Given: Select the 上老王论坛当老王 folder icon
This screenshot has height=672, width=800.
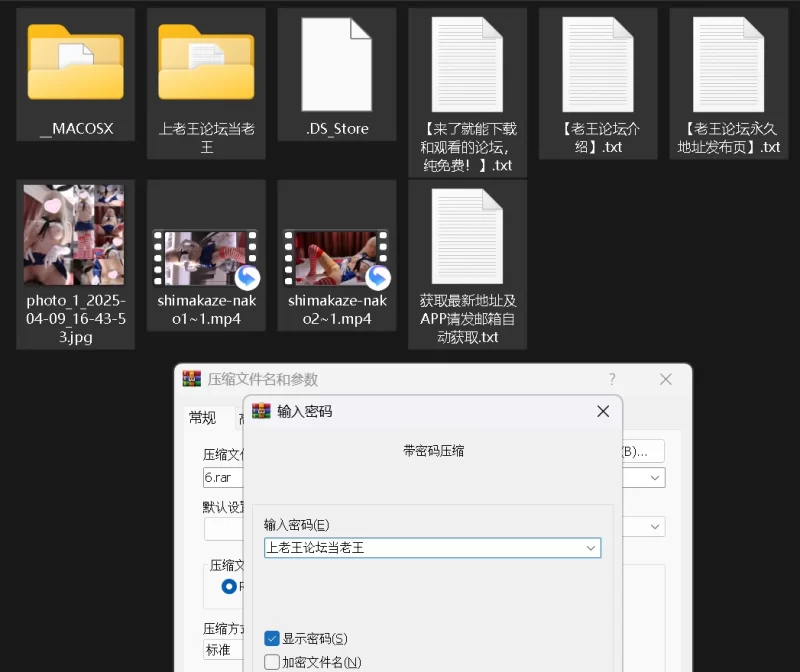Looking at the screenshot, I should click(x=206, y=65).
